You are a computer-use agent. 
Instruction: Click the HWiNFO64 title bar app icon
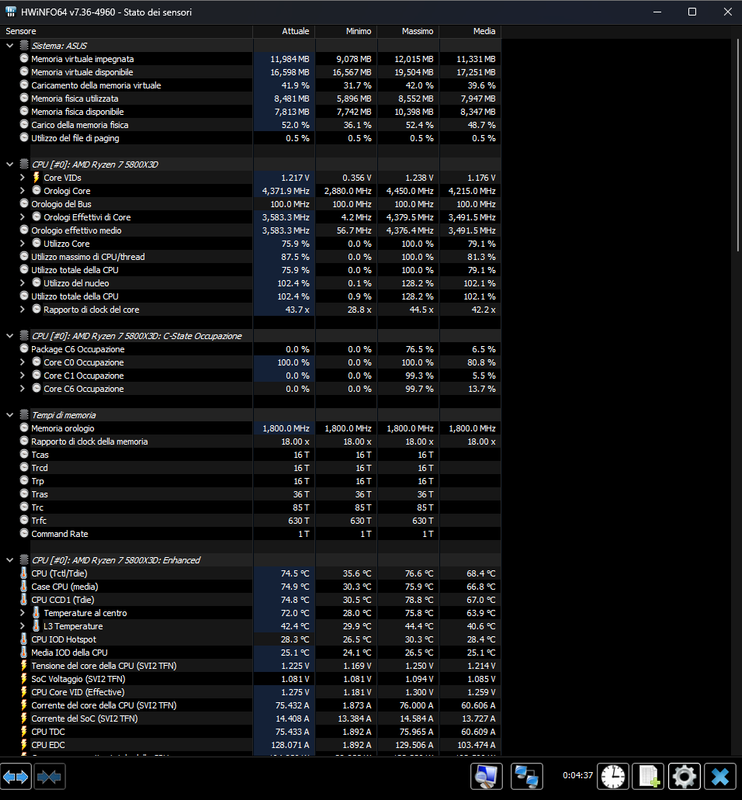point(11,12)
